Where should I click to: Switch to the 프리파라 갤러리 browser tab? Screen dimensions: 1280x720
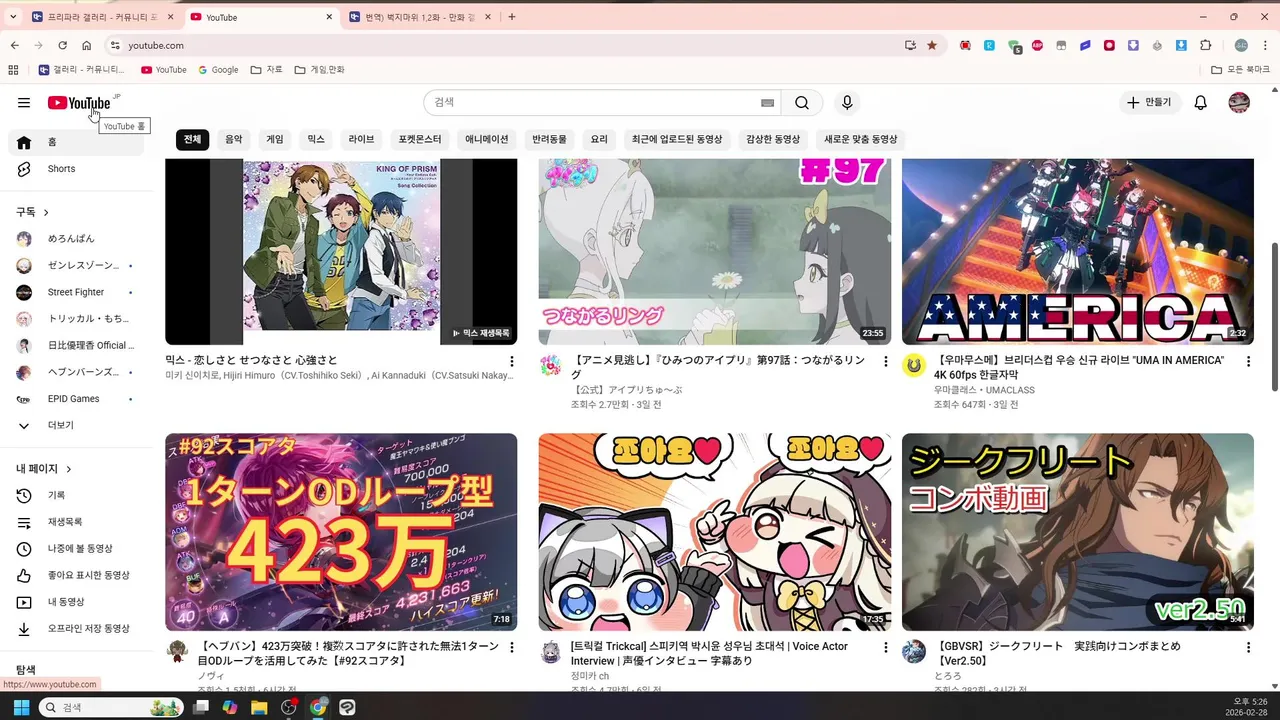[x=102, y=17]
